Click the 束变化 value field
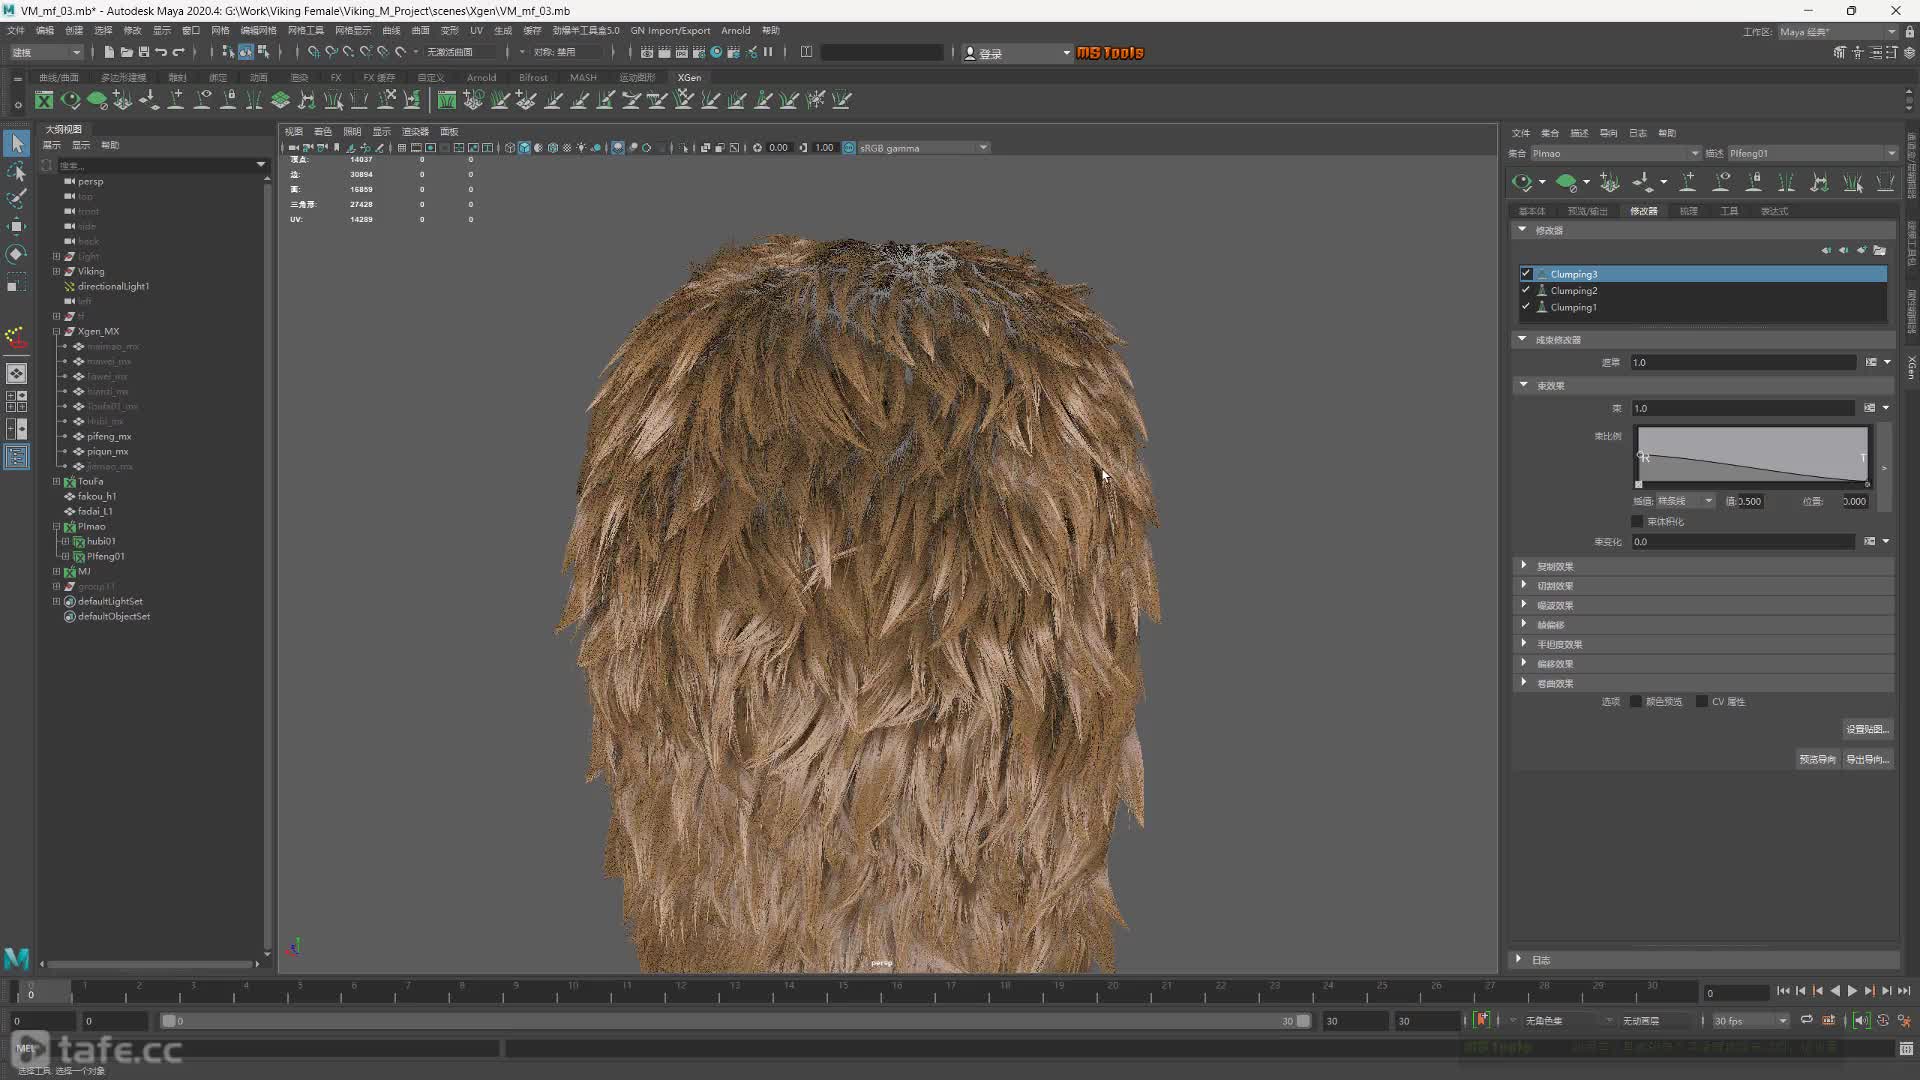The height and width of the screenshot is (1080, 1920). (1742, 542)
